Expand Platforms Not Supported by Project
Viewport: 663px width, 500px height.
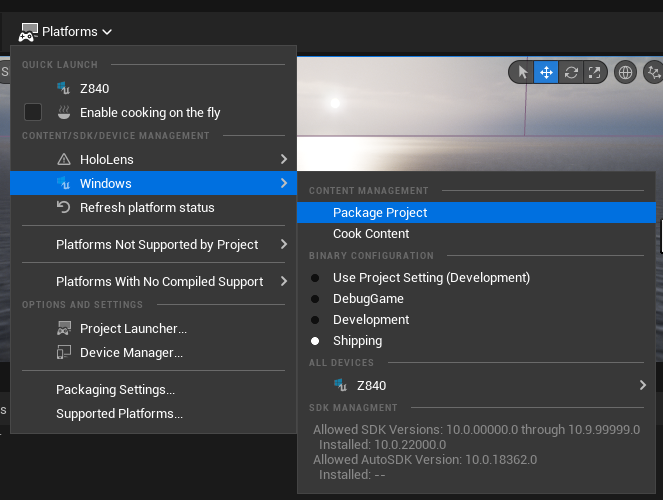(x=157, y=245)
